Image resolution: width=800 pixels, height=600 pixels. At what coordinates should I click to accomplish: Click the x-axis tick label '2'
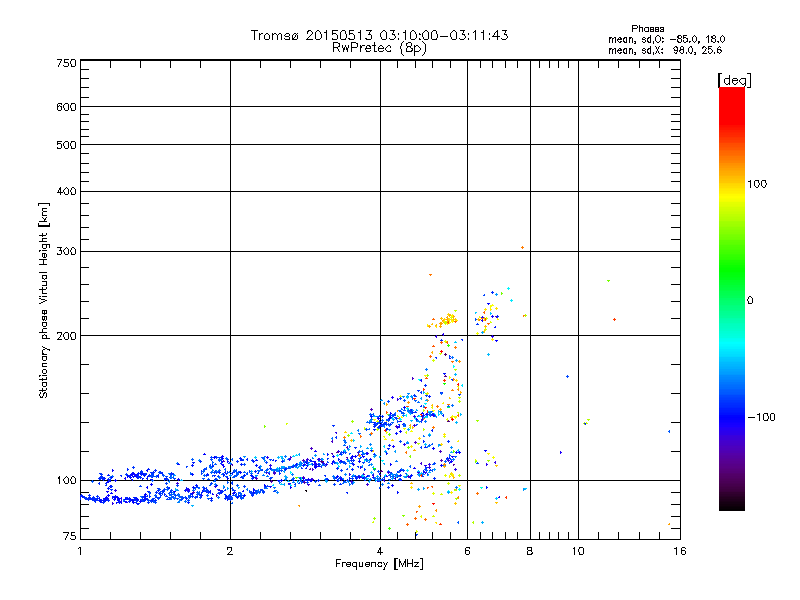coord(230,551)
